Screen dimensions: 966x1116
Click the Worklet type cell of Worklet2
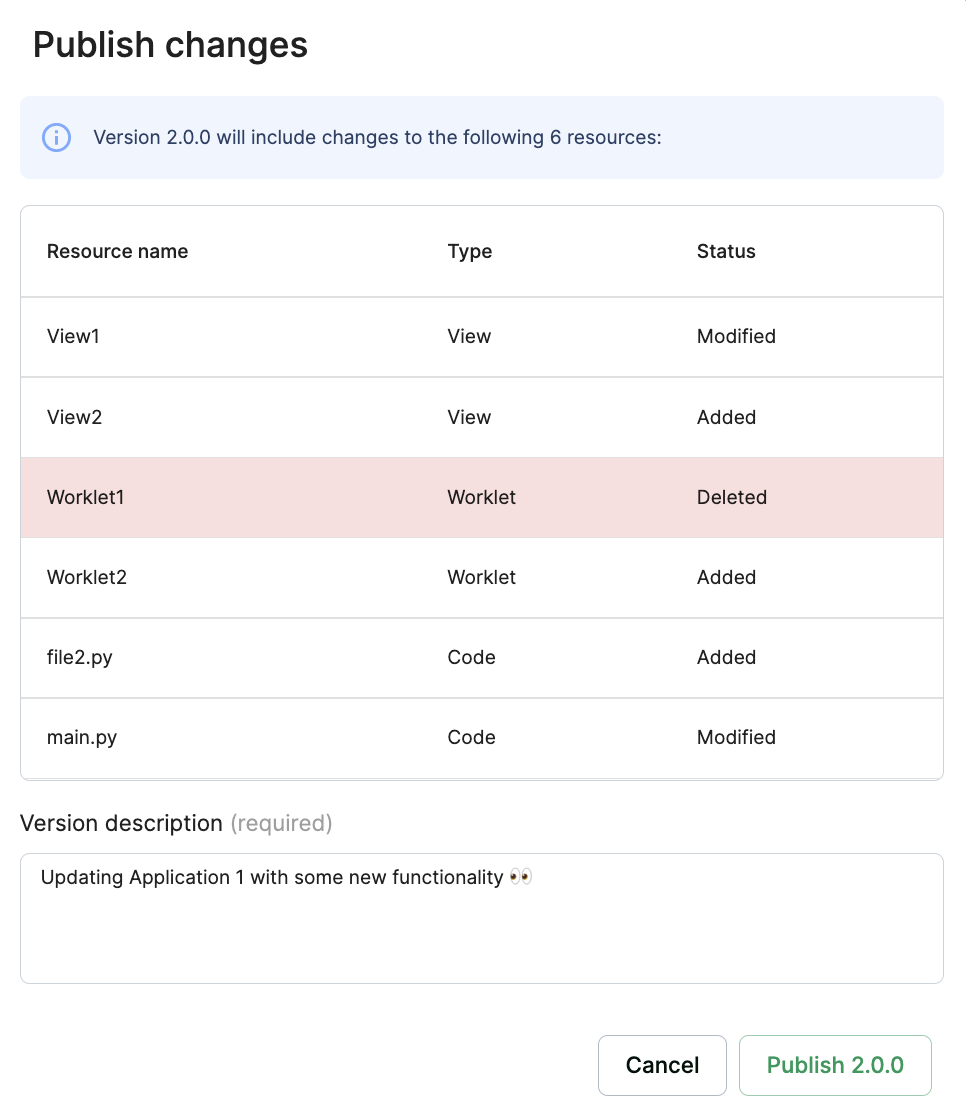482,577
